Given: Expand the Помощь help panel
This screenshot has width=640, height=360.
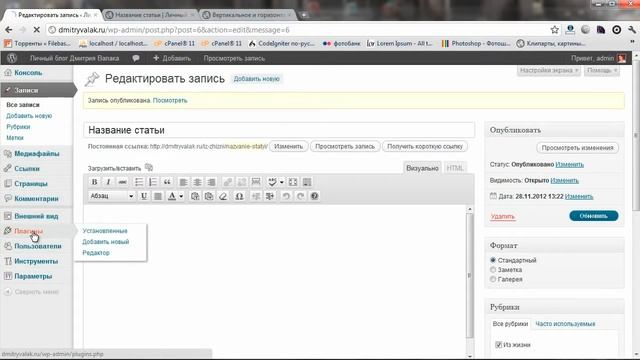Looking at the screenshot, I should click(x=602, y=70).
